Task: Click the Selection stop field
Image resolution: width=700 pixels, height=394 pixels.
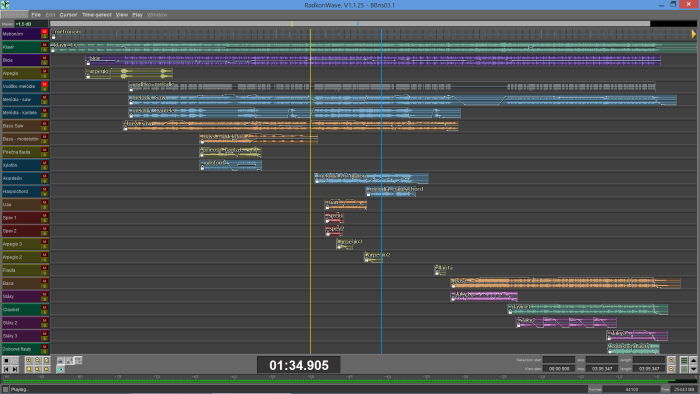Action: [x=602, y=360]
